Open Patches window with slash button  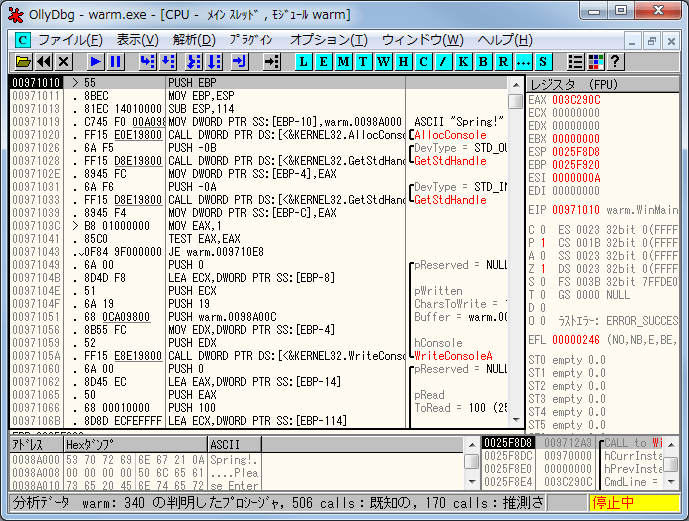(443, 62)
